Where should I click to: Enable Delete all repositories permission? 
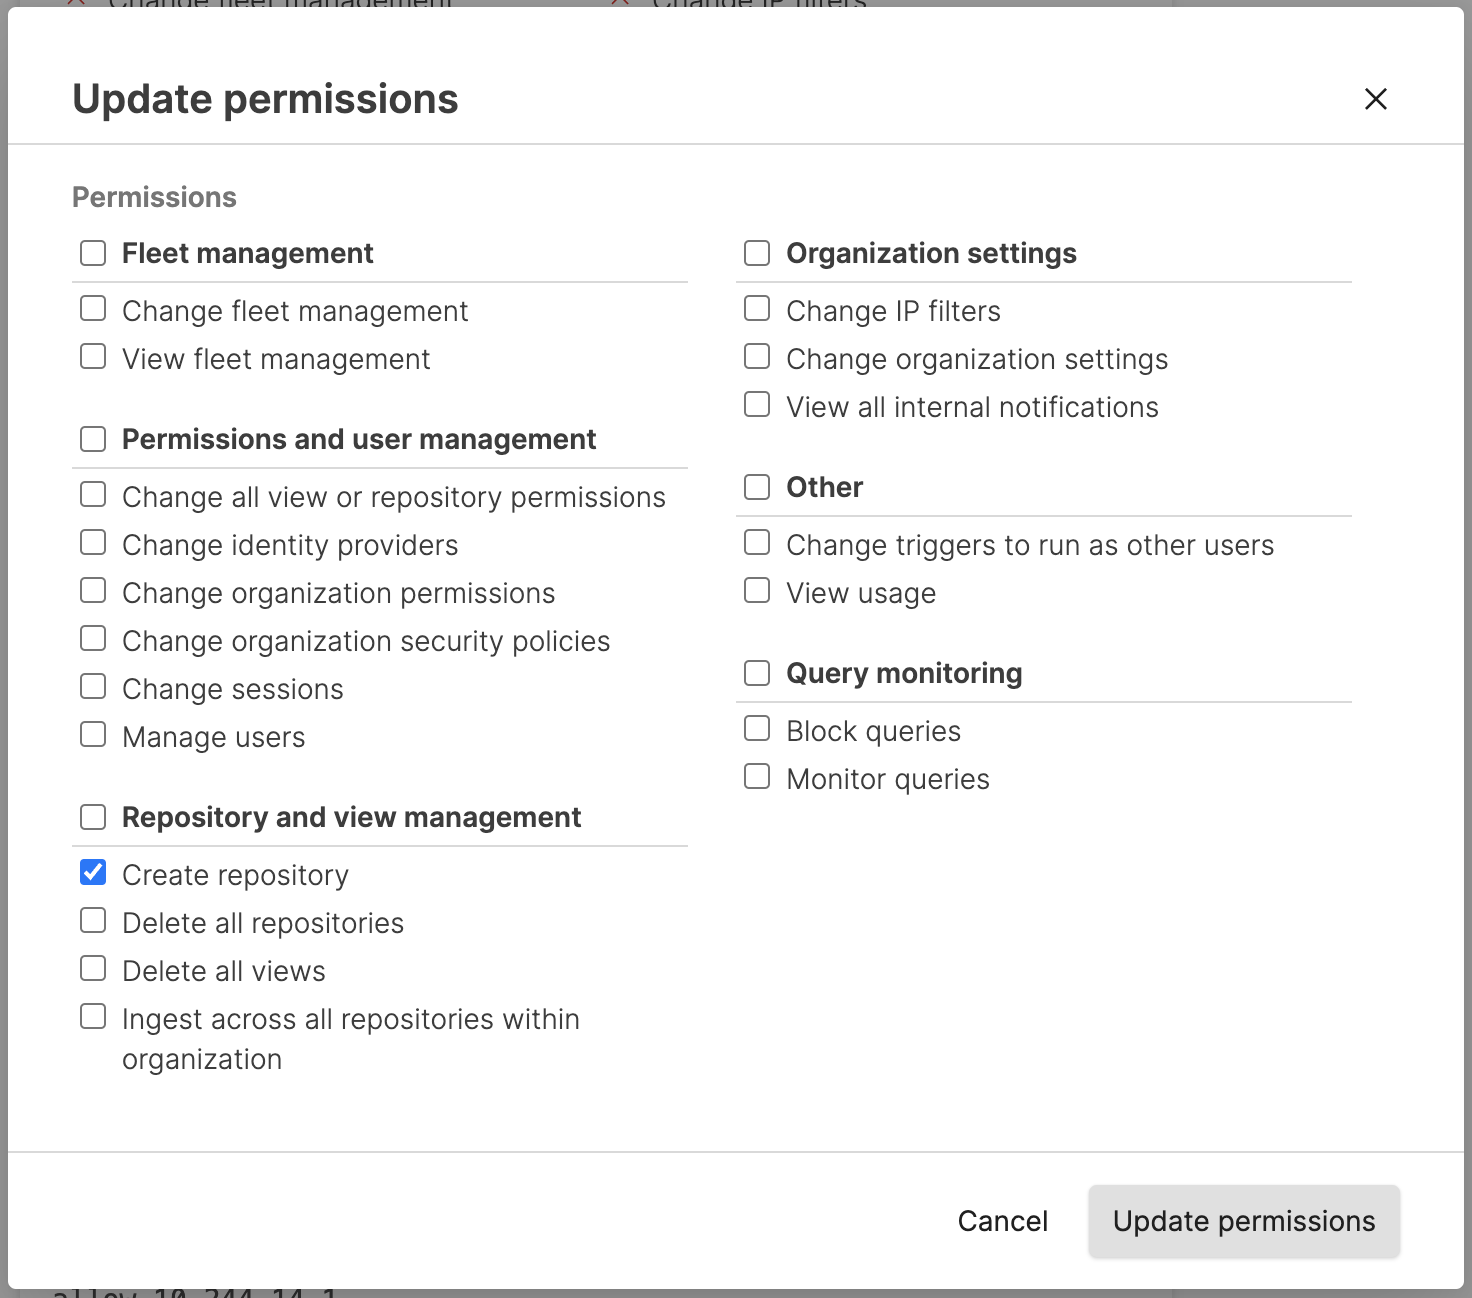93,921
